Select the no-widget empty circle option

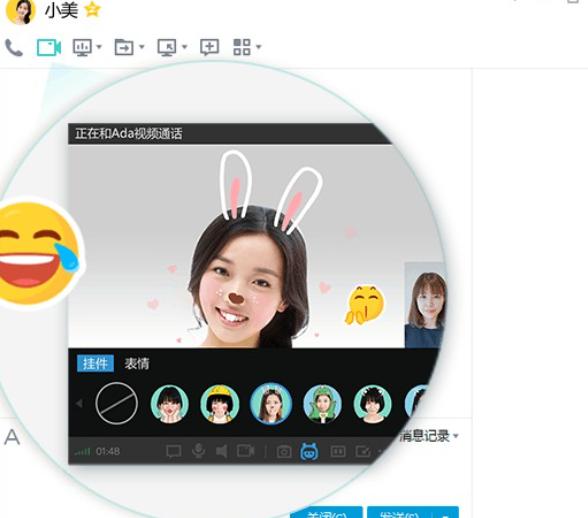(x=117, y=403)
